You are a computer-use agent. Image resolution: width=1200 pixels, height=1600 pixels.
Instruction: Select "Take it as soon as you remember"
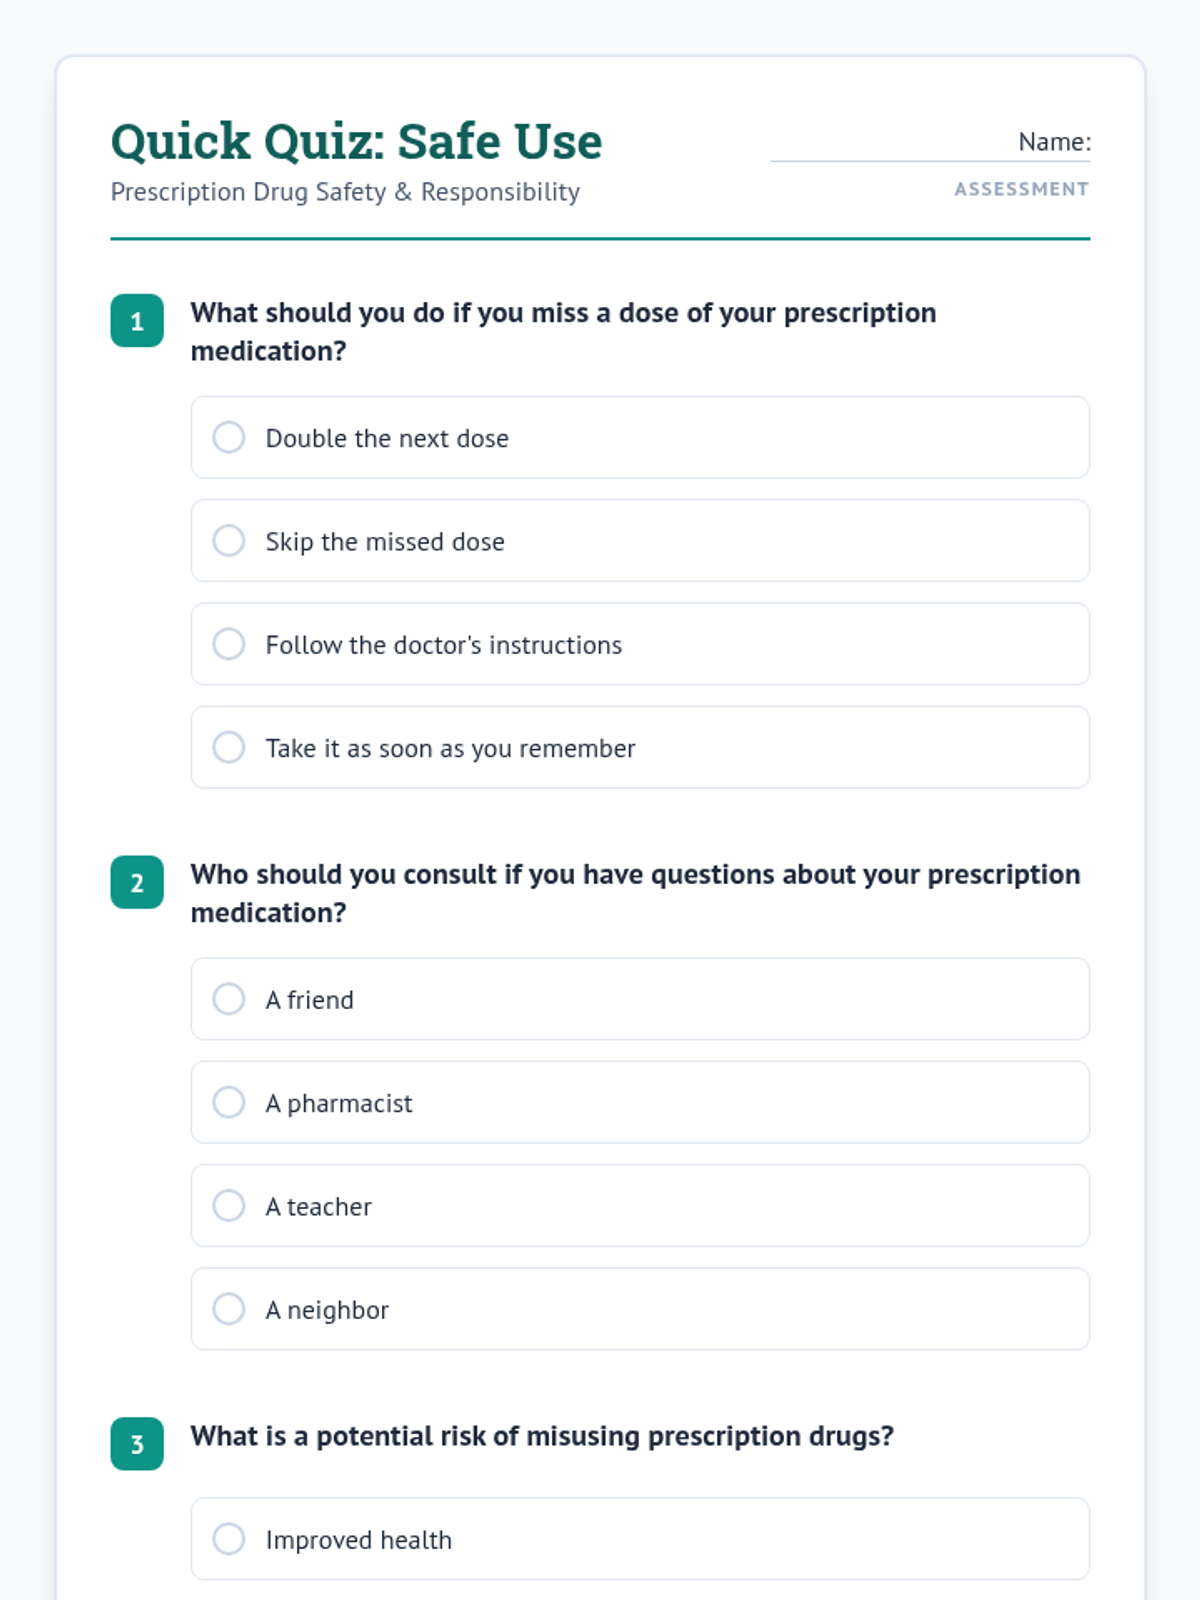229,748
